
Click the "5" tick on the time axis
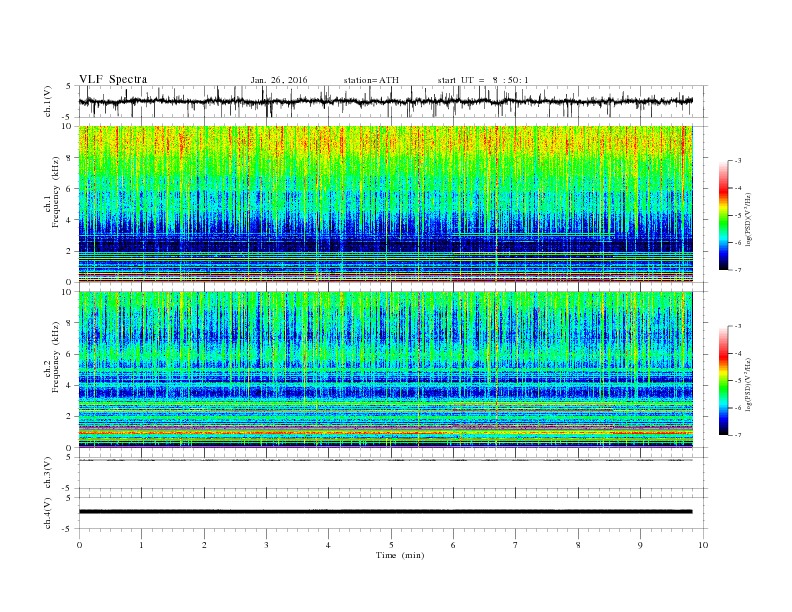click(391, 545)
